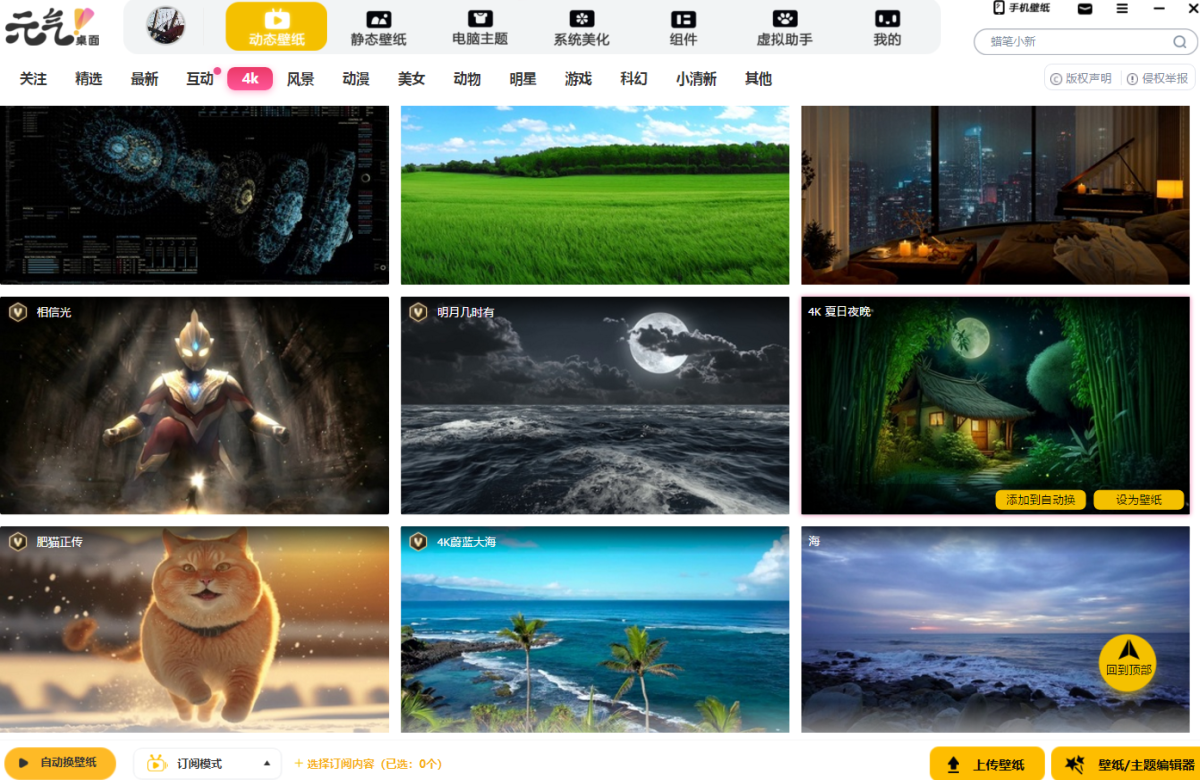Screen dimensions: 1200x780
Task: Open the 明月几时有 moon wallpaper
Action: pyautogui.click(x=595, y=405)
